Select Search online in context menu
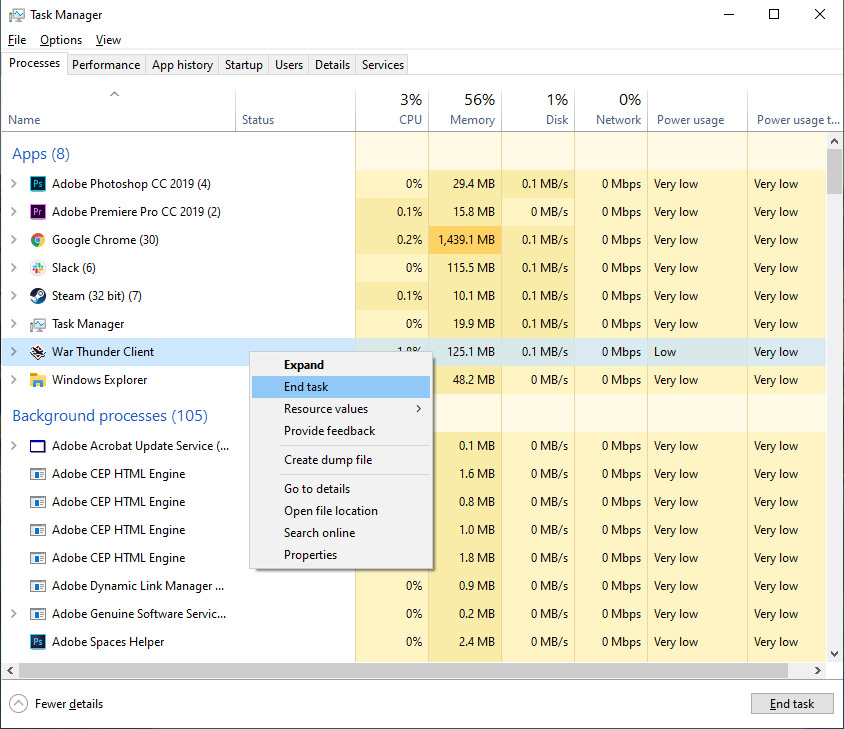This screenshot has height=729, width=844. point(341,533)
